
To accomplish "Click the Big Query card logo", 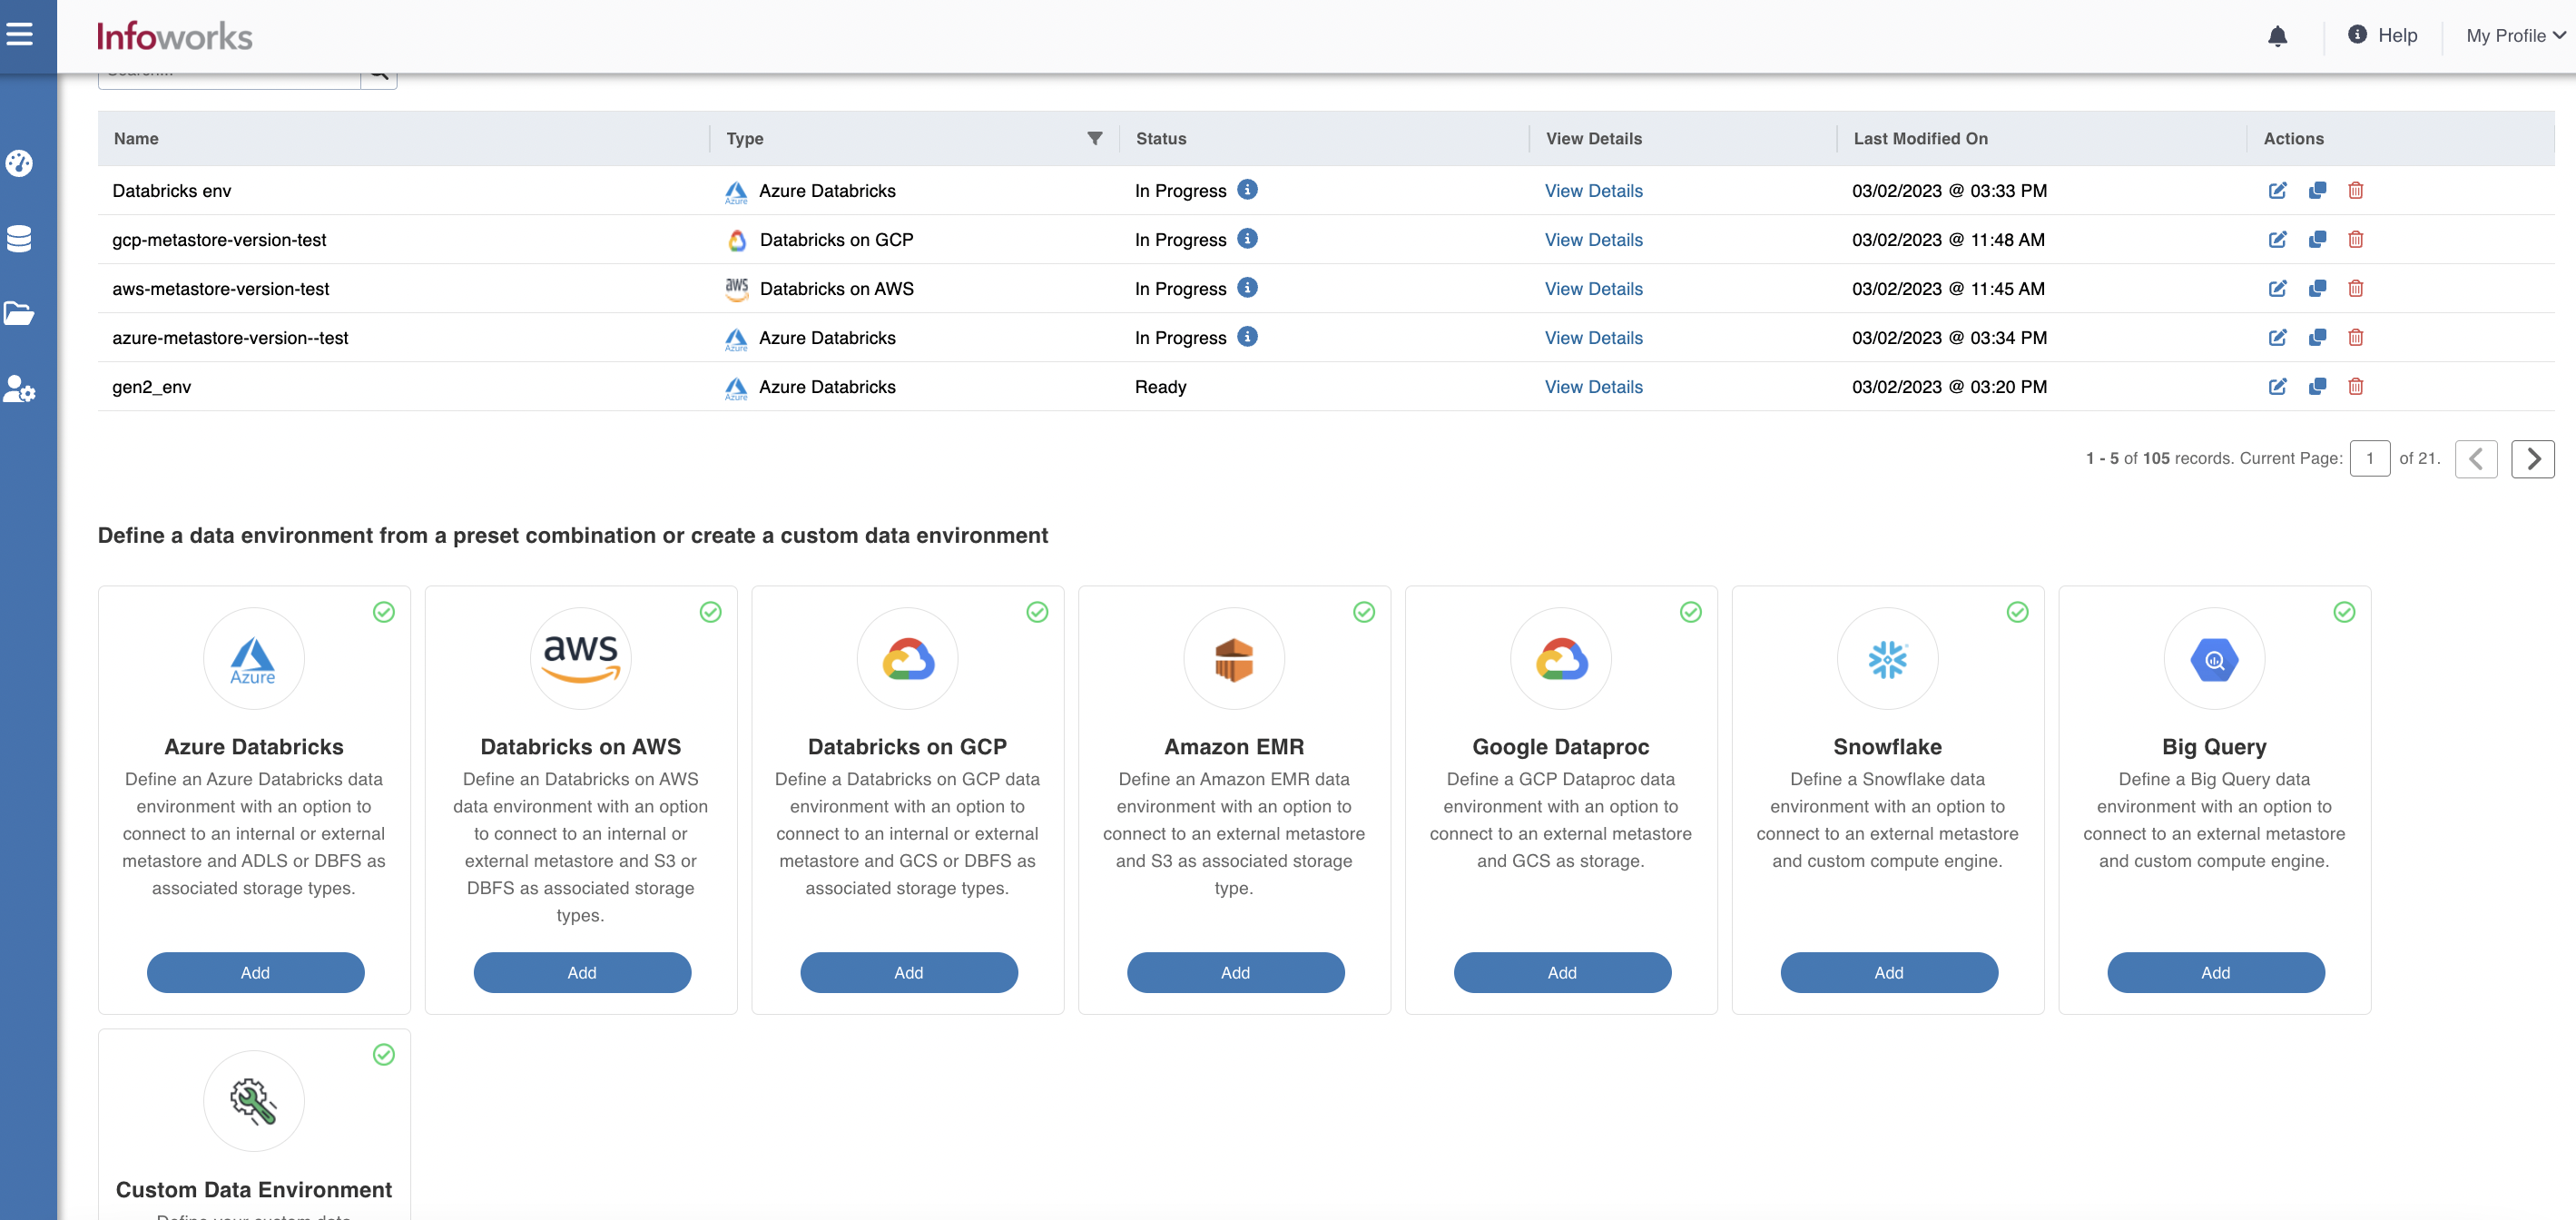I will coord(2214,658).
